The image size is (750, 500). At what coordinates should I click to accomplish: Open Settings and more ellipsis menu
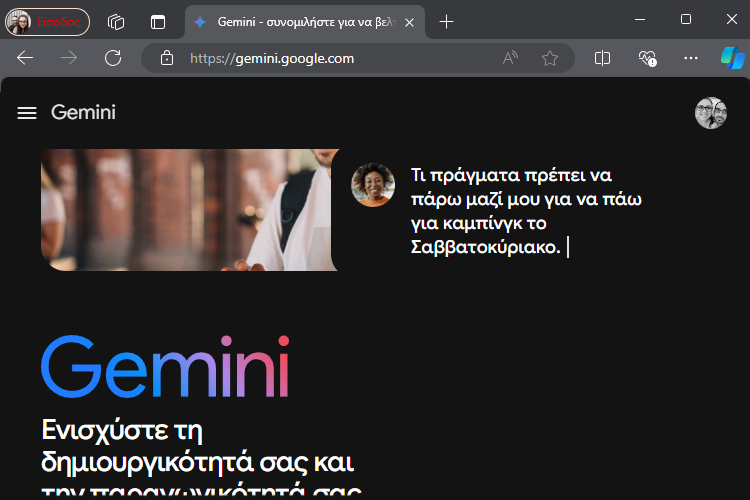point(691,58)
